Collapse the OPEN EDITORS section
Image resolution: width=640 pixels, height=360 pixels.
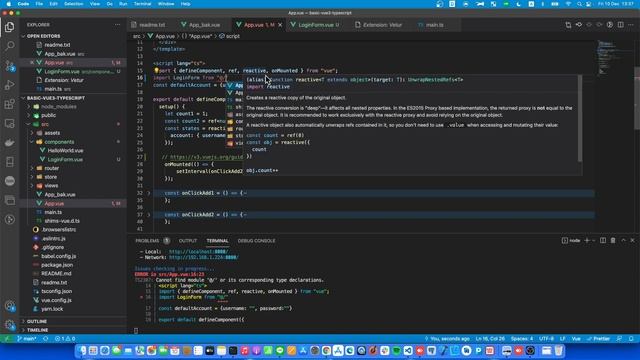[23, 36]
